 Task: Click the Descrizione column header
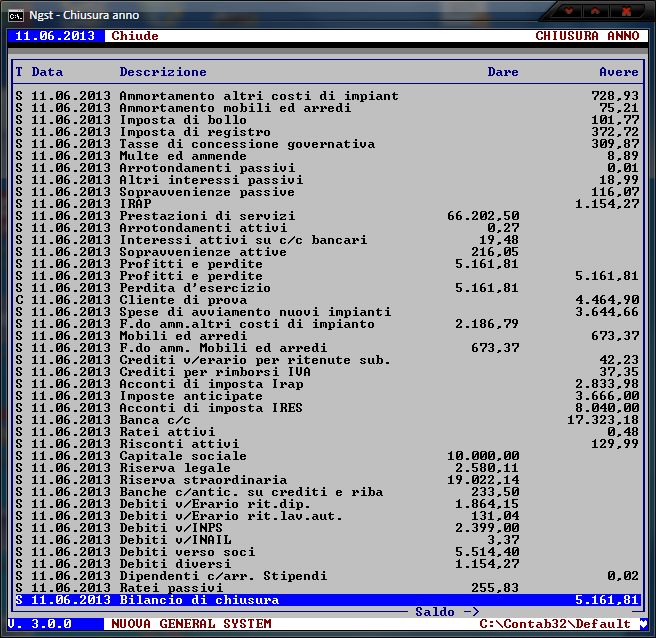coord(163,72)
